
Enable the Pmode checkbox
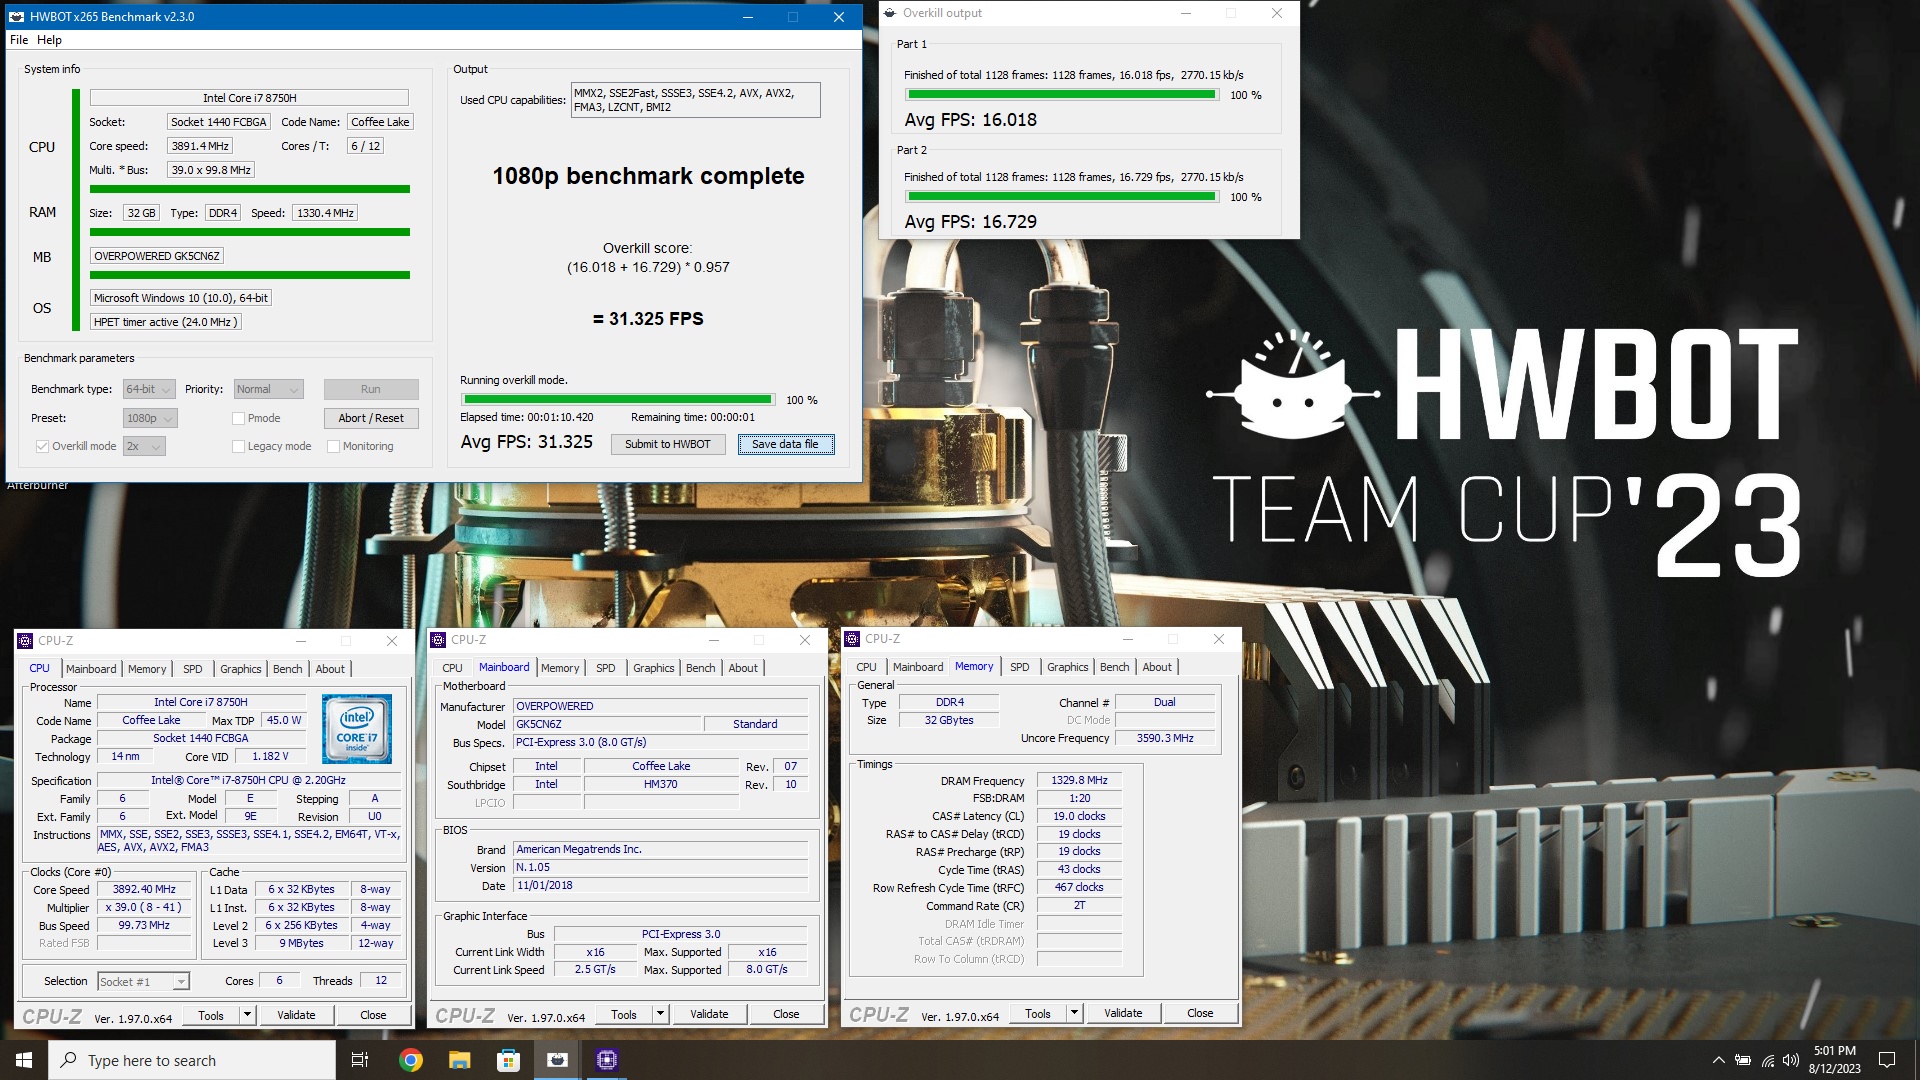(238, 418)
